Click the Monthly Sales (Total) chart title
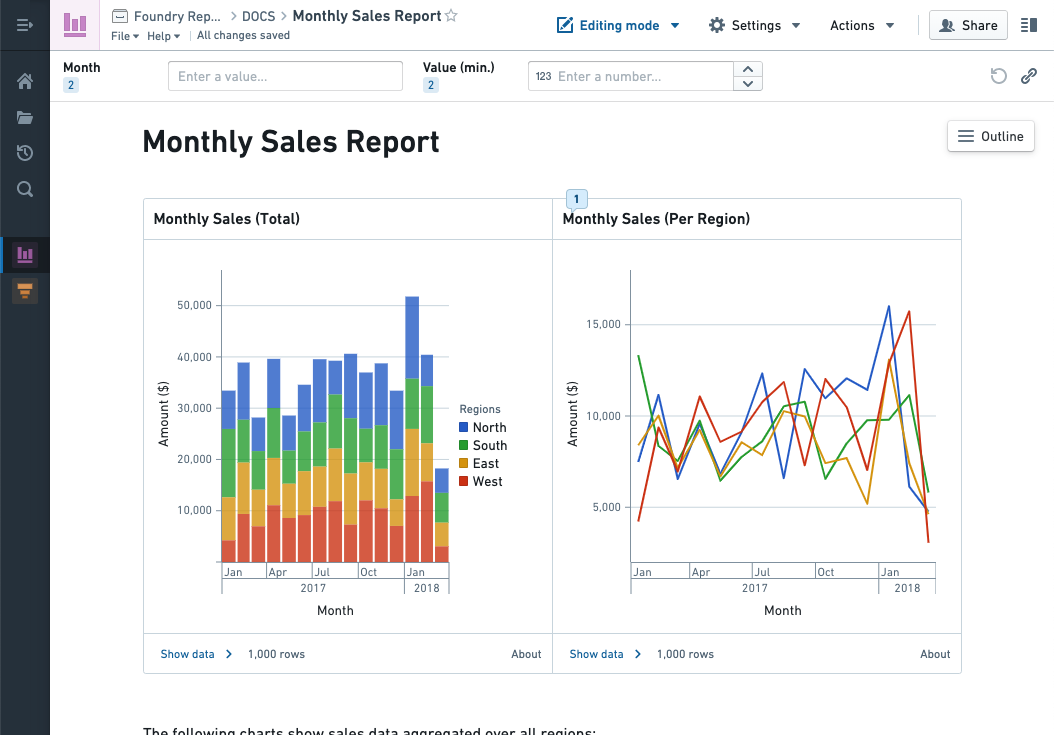The height and width of the screenshot is (735, 1054). point(227,219)
